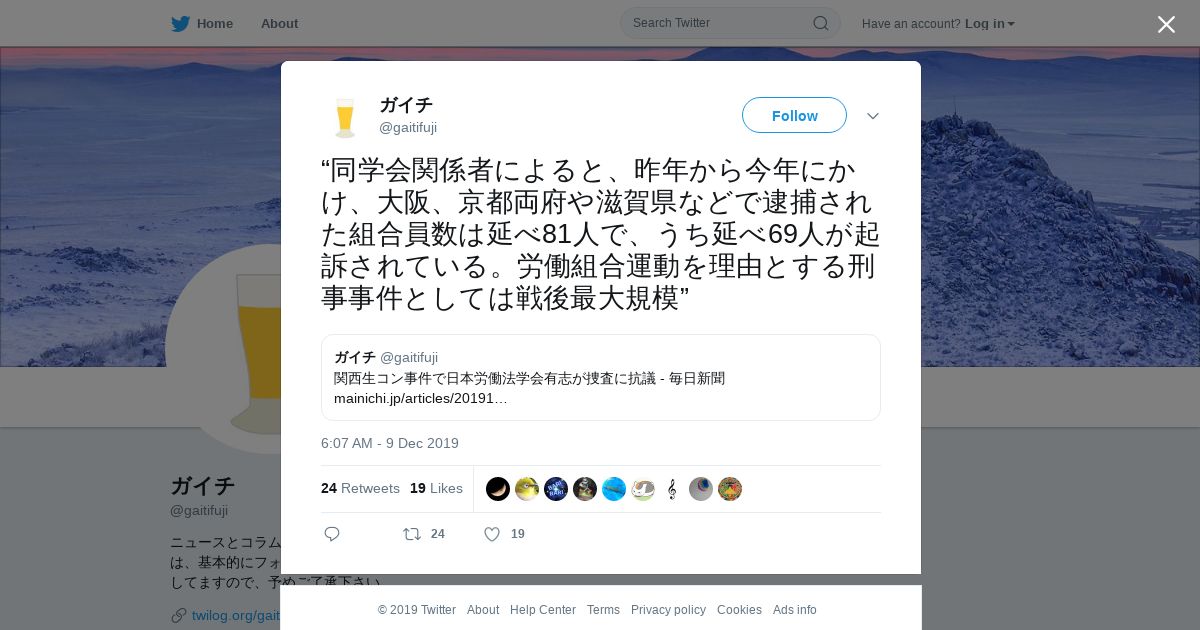View the 19 Likes list
The image size is (1200, 630).
[x=436, y=488]
